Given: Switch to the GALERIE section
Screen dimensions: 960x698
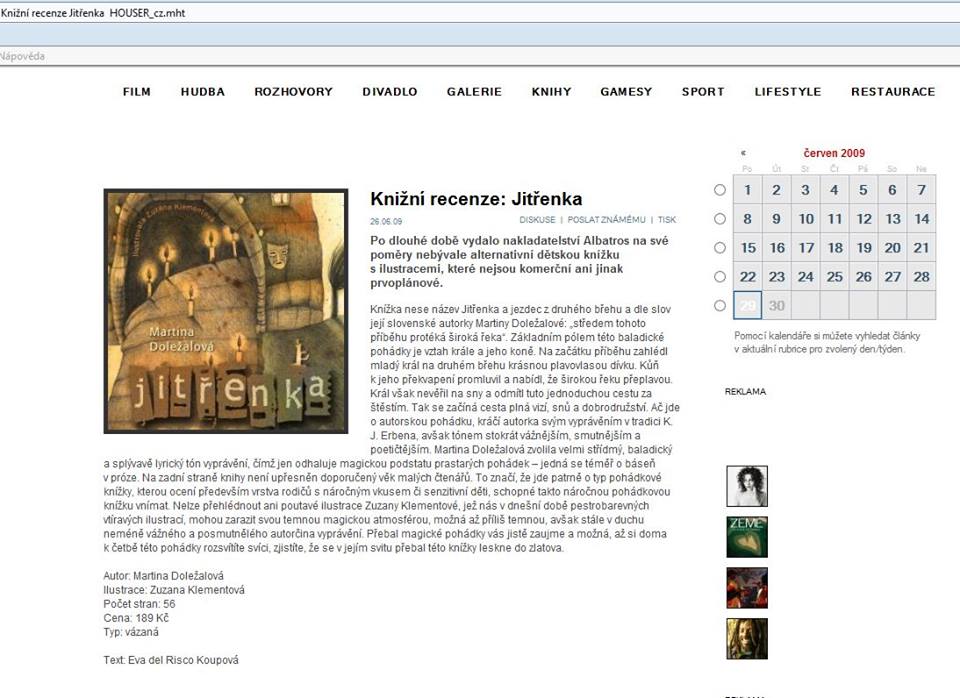Looking at the screenshot, I should click(x=474, y=92).
